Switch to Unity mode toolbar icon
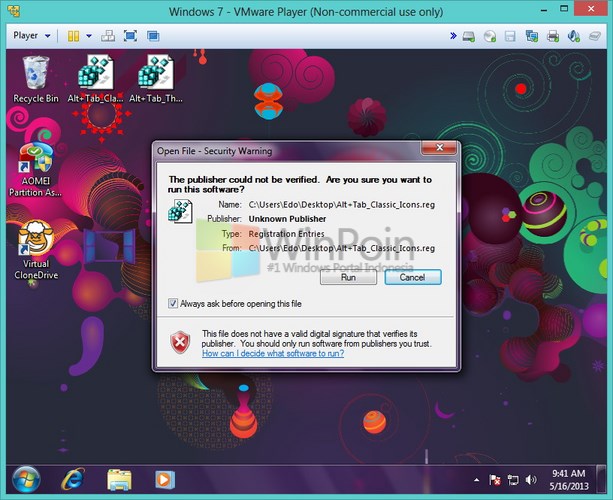613x500 pixels. tap(153, 36)
